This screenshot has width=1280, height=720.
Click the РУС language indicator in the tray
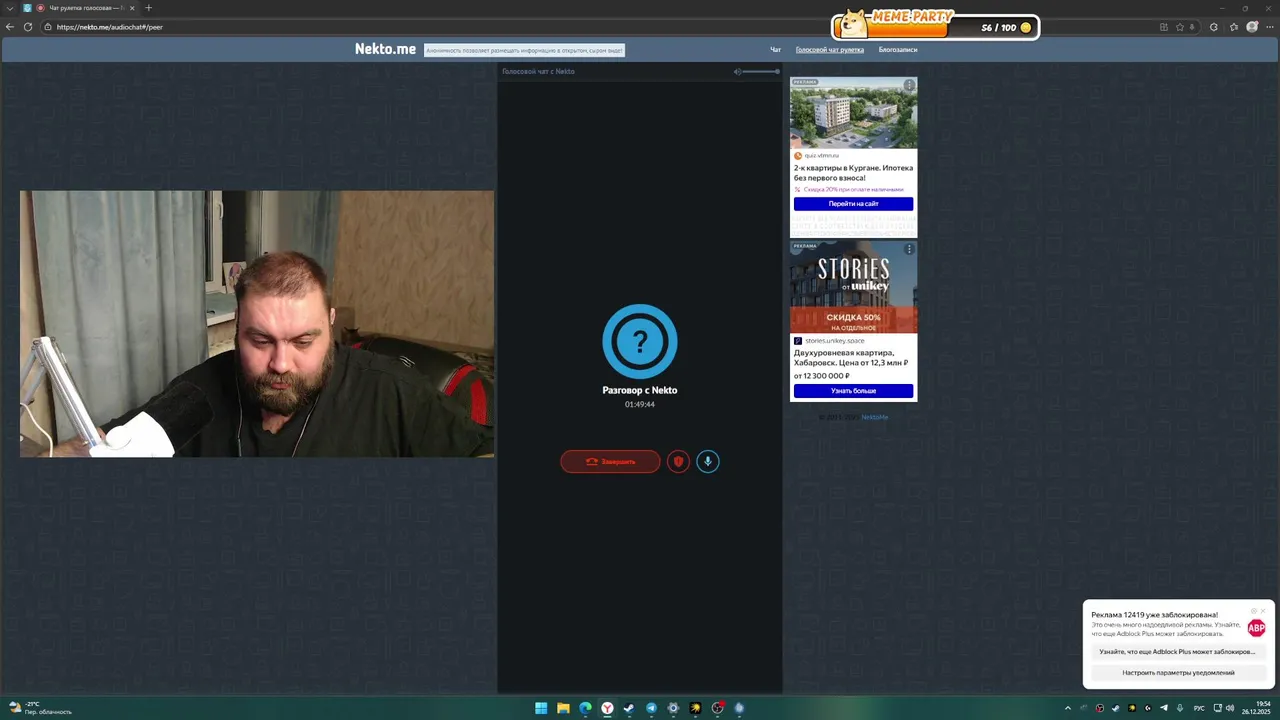click(x=1199, y=708)
